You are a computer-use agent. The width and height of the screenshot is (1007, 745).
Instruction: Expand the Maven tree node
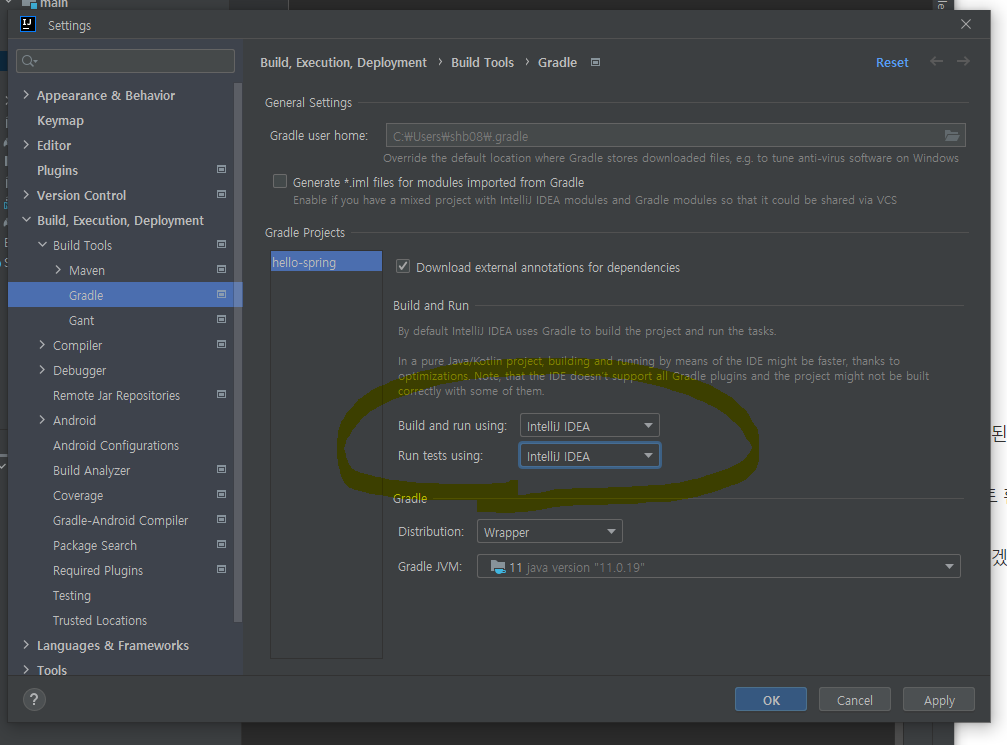point(58,270)
